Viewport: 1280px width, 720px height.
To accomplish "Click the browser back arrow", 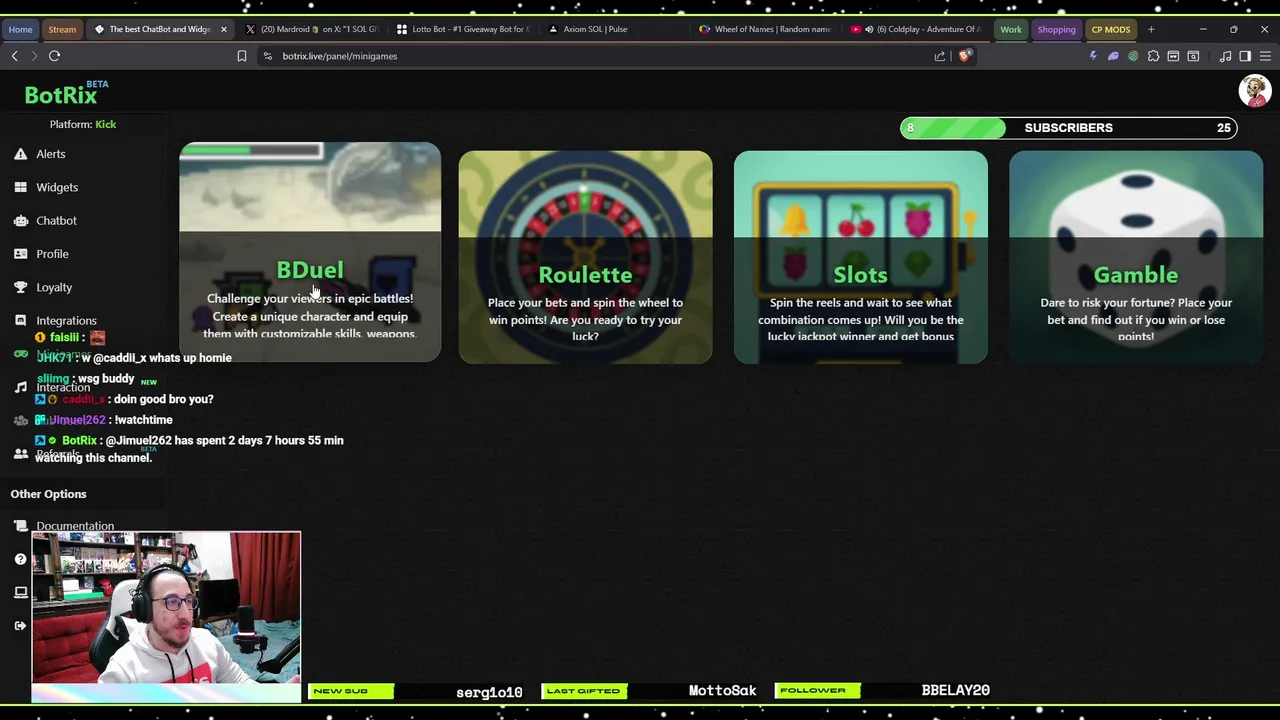I will (x=14, y=56).
